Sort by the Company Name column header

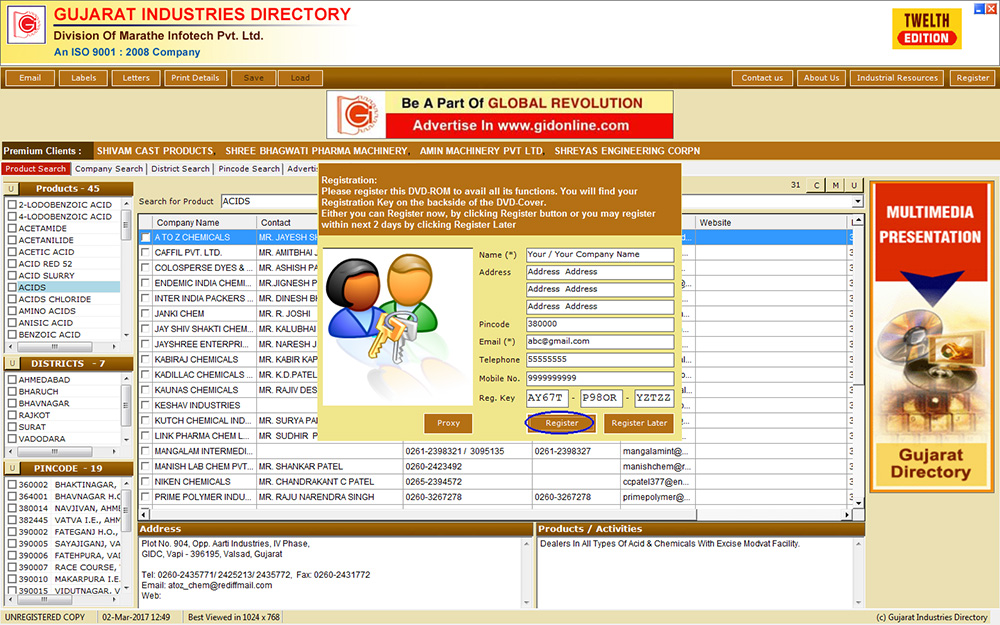204,223
